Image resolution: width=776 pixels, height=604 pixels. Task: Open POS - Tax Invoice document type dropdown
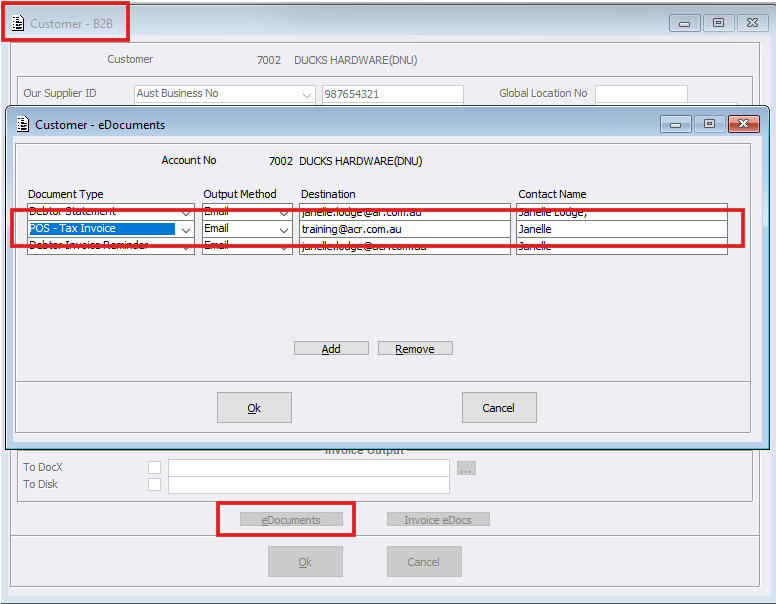click(x=186, y=230)
